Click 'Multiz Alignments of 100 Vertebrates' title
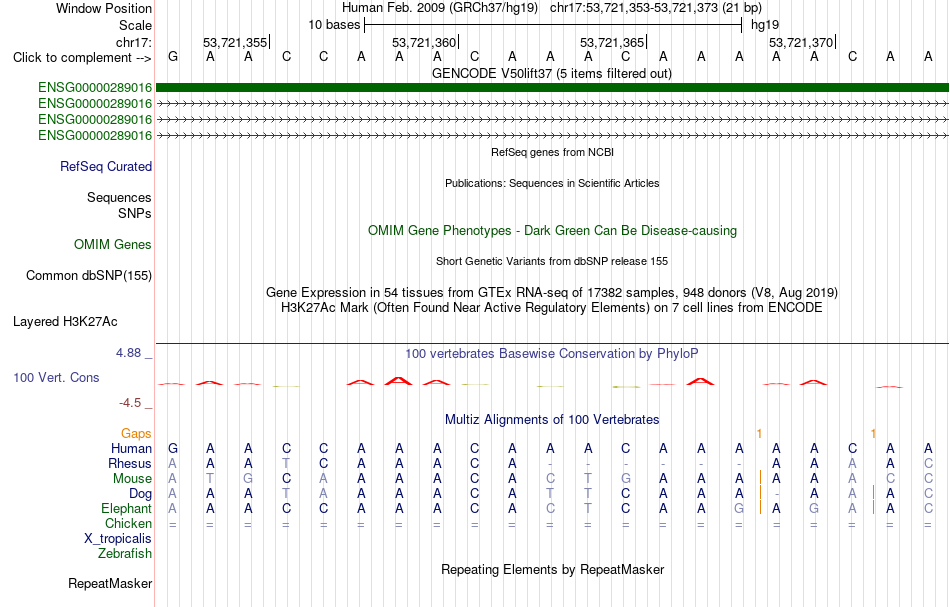This screenshot has width=950, height=607. 552,419
